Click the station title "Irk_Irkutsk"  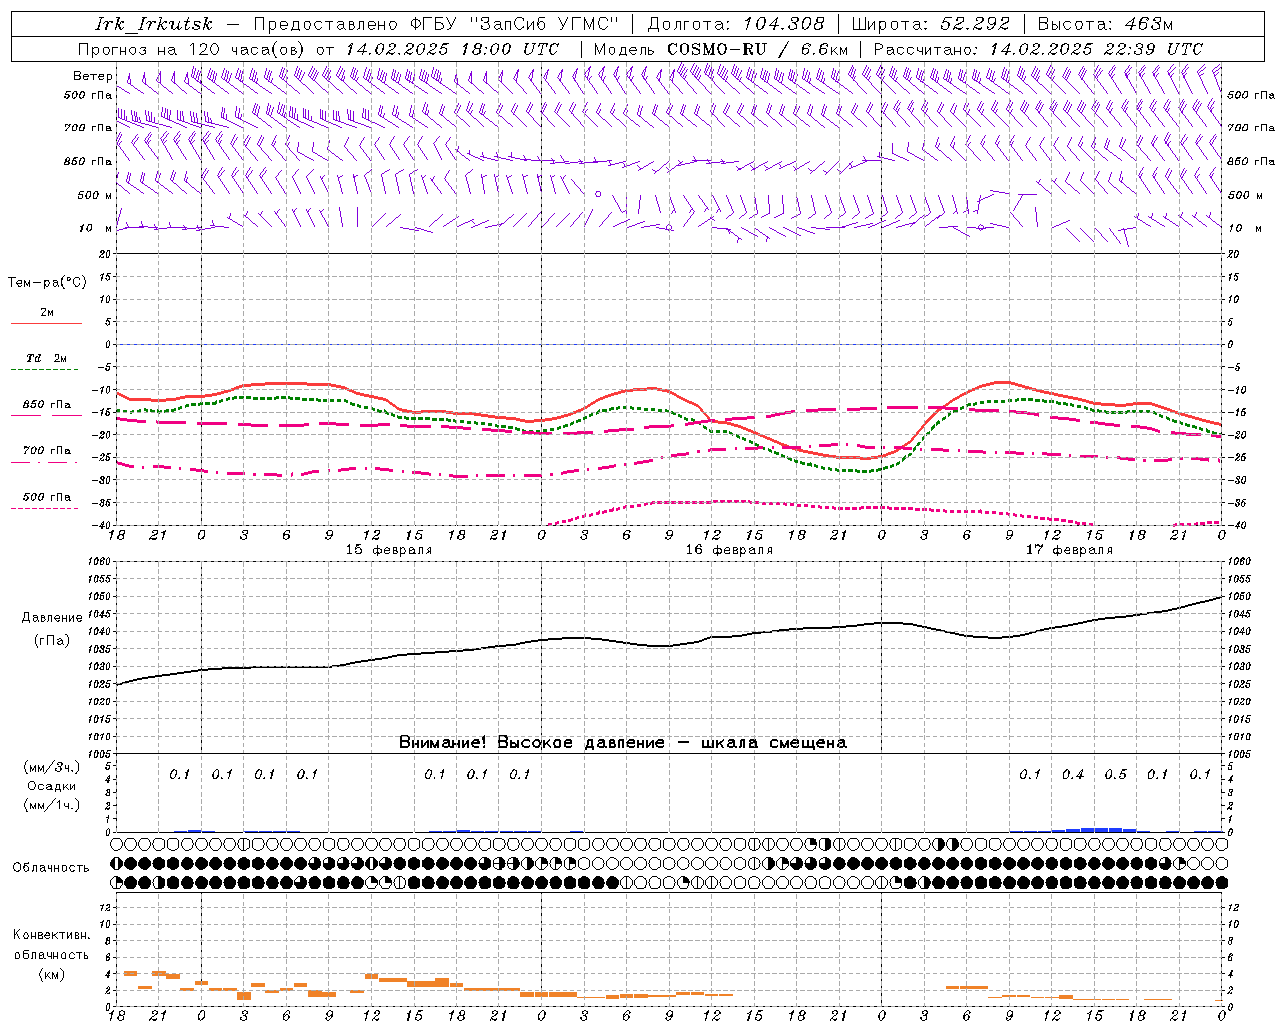154,24
